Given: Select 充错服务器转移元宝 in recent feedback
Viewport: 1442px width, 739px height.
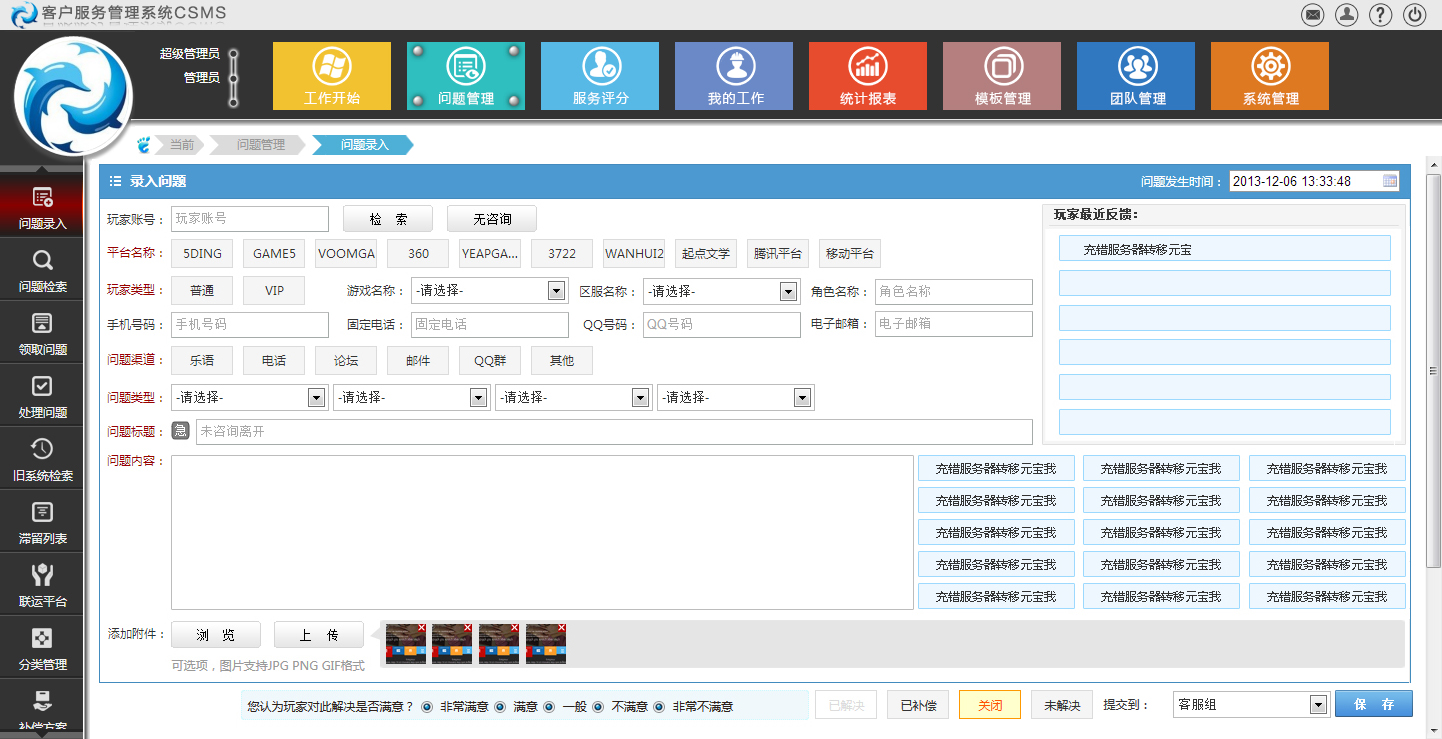Looking at the screenshot, I should [1224, 249].
